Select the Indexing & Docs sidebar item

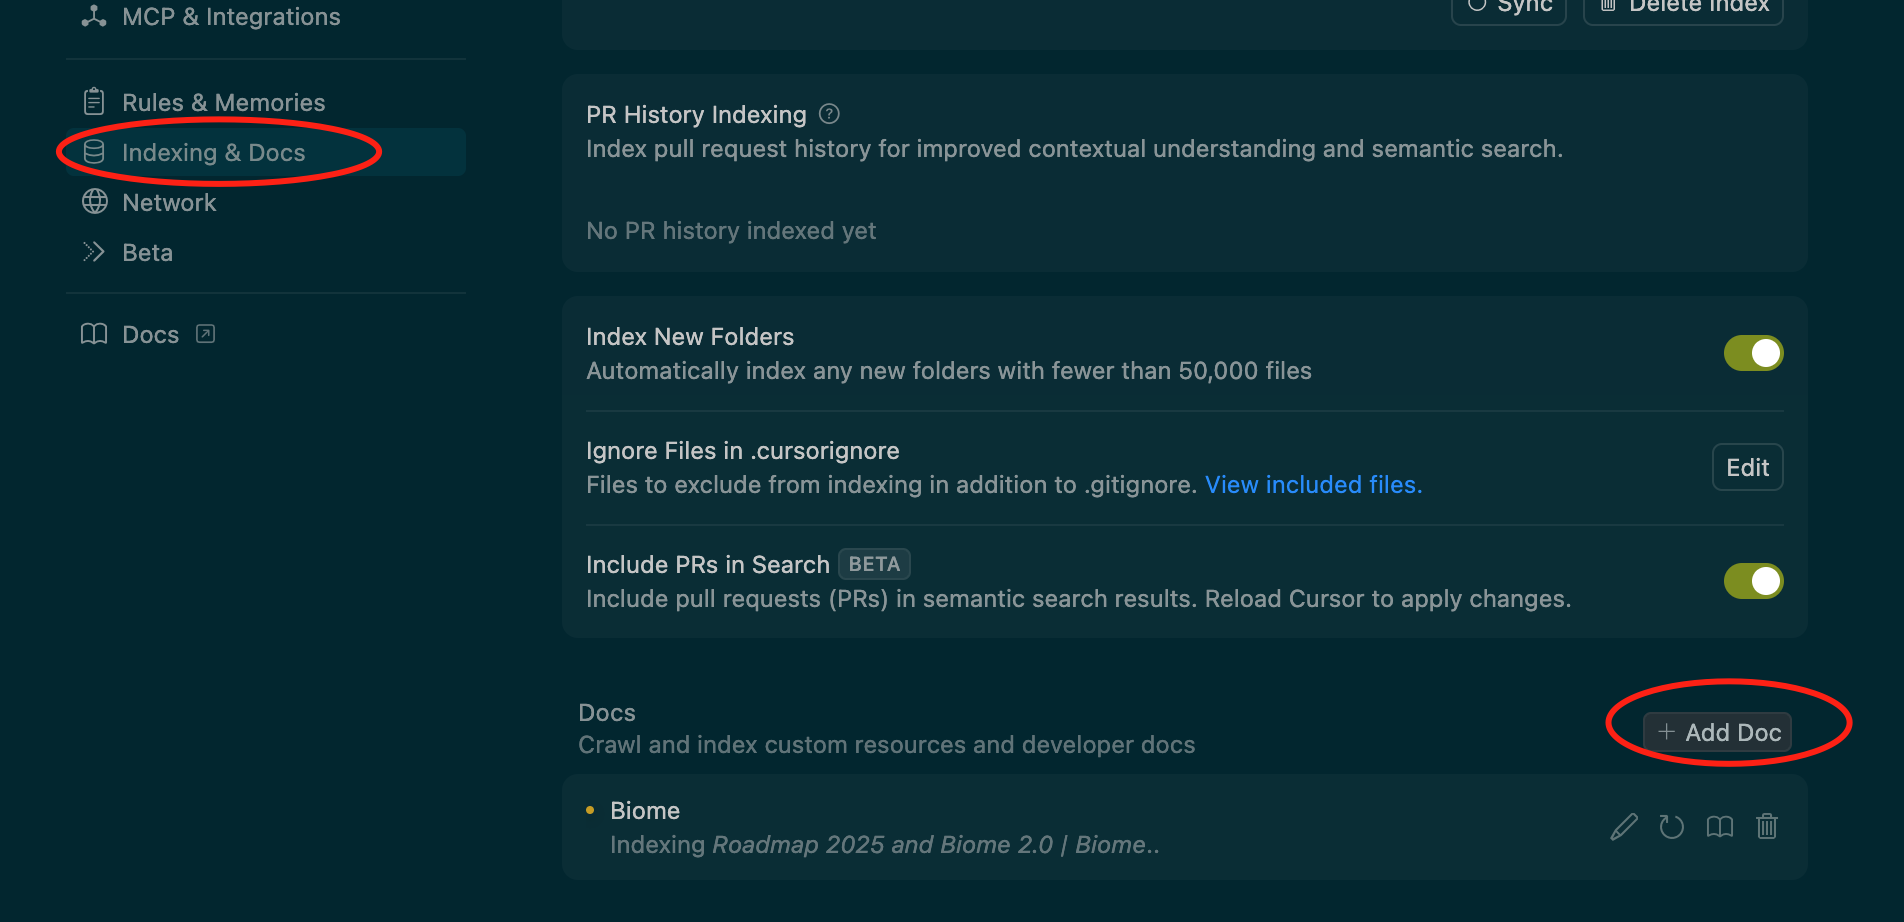coord(213,152)
